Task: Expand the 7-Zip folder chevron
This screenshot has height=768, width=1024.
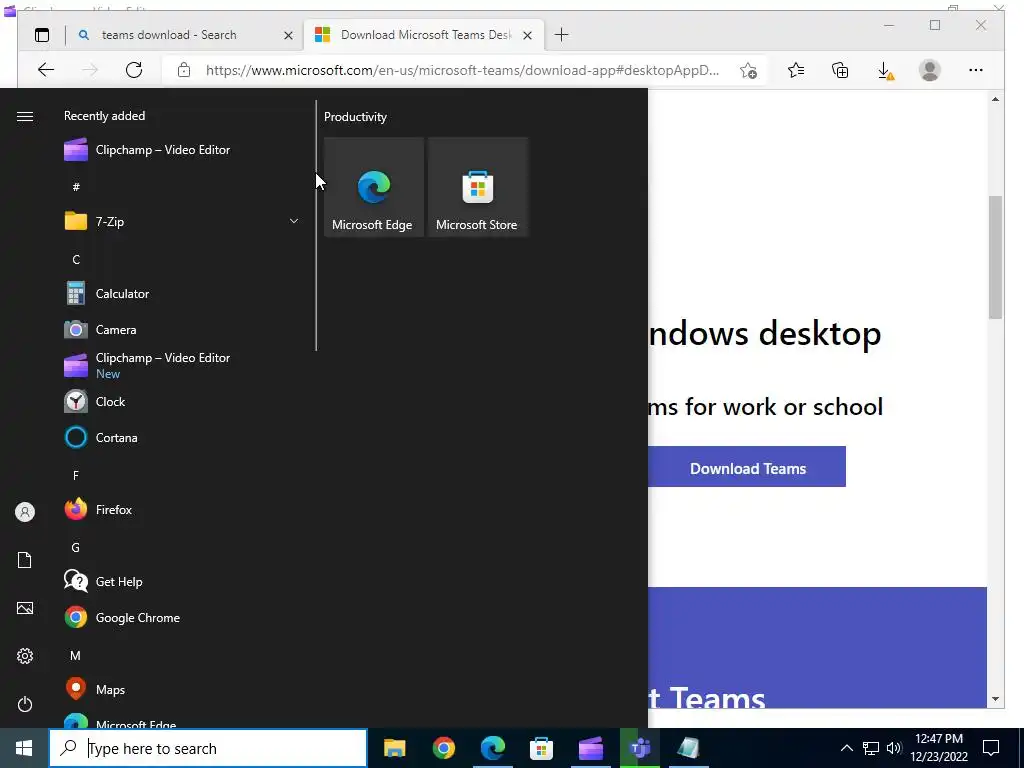Action: (x=294, y=221)
